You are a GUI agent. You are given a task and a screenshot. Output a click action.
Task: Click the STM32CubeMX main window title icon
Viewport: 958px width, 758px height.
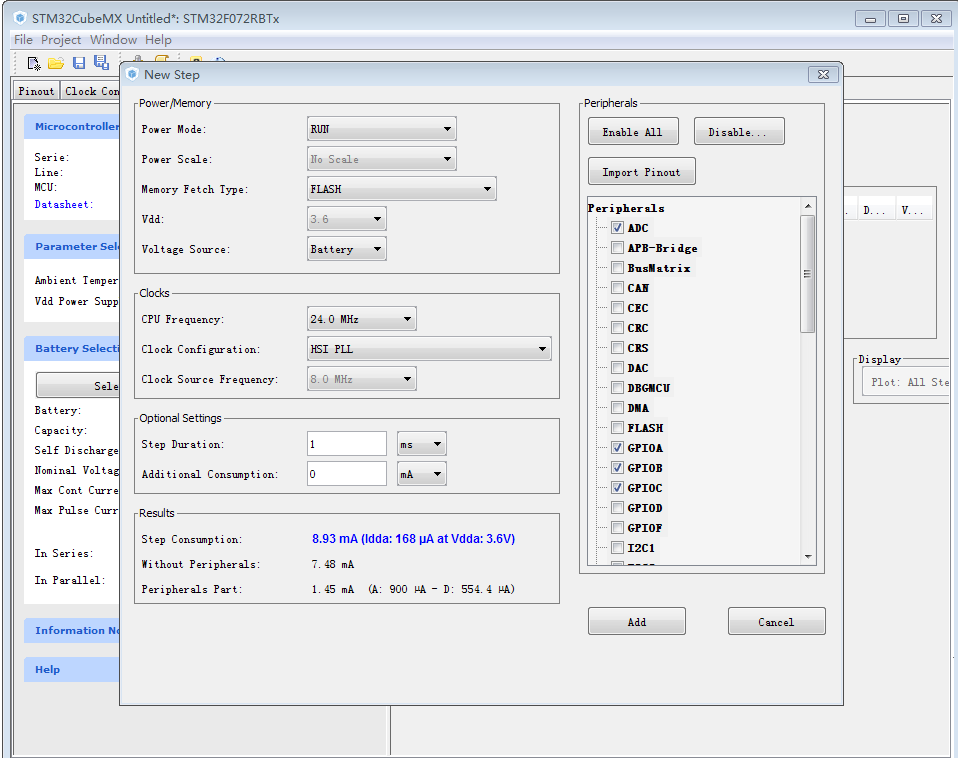click(20, 18)
